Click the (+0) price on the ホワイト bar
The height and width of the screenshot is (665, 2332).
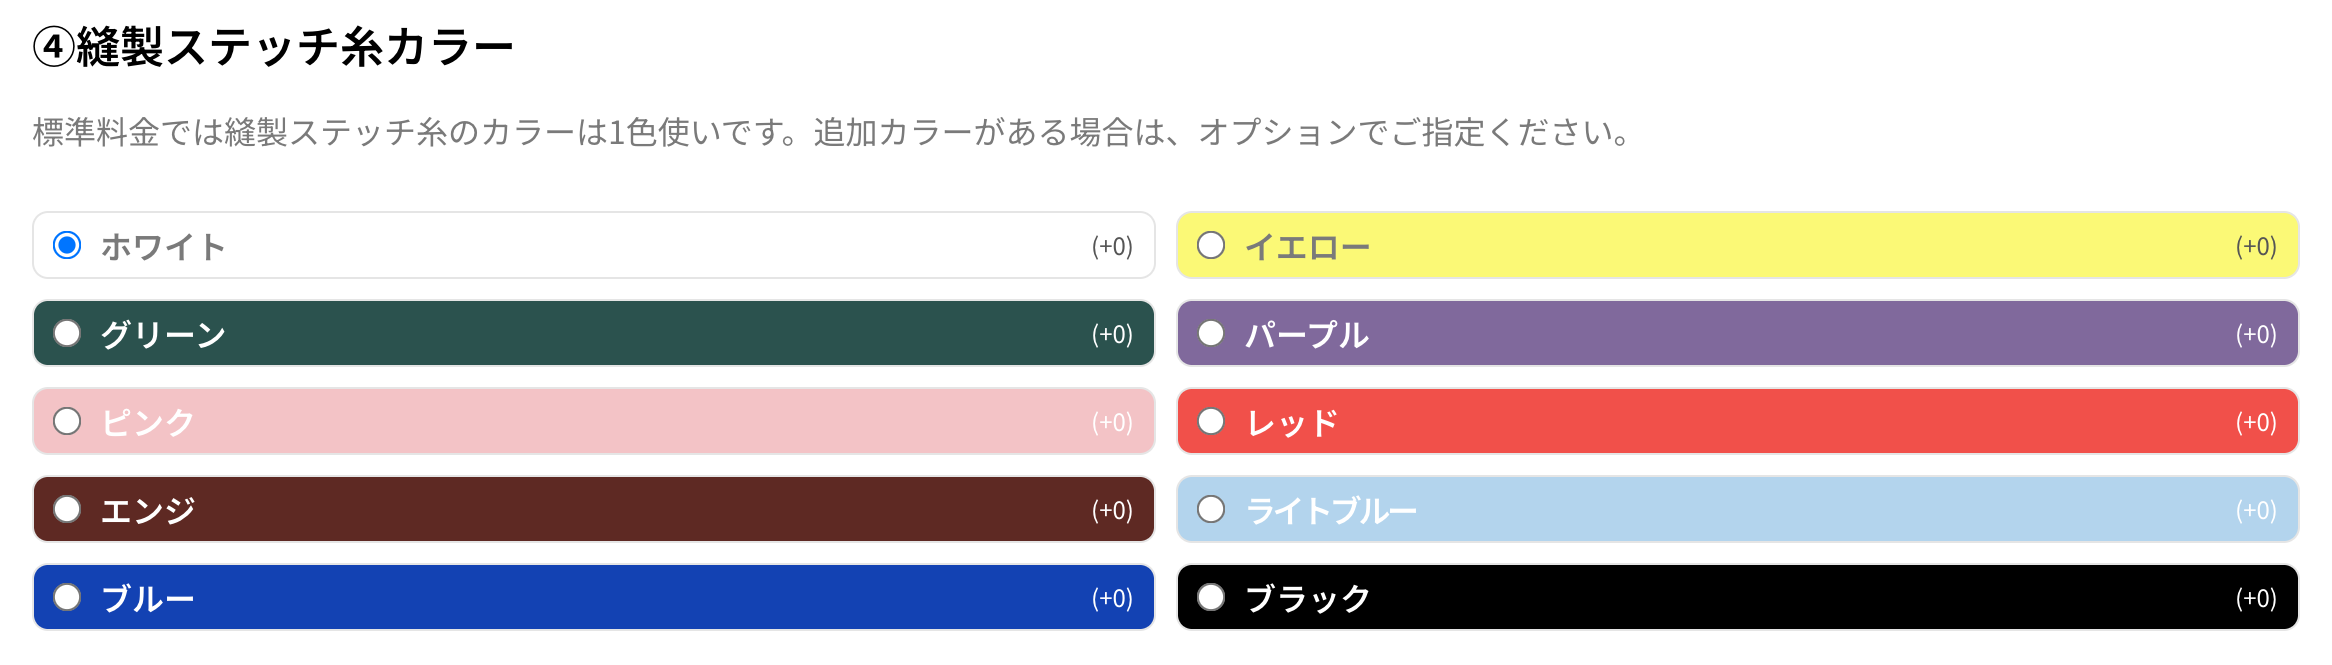pos(1112,247)
